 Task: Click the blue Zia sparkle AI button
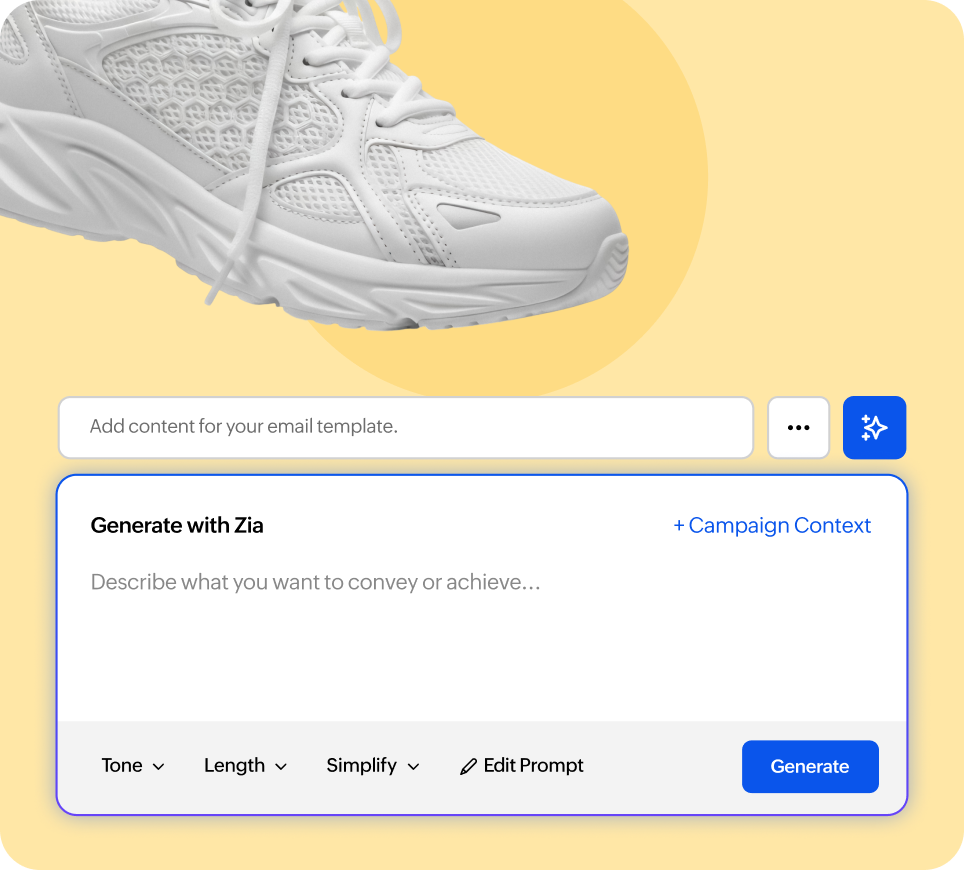point(874,427)
